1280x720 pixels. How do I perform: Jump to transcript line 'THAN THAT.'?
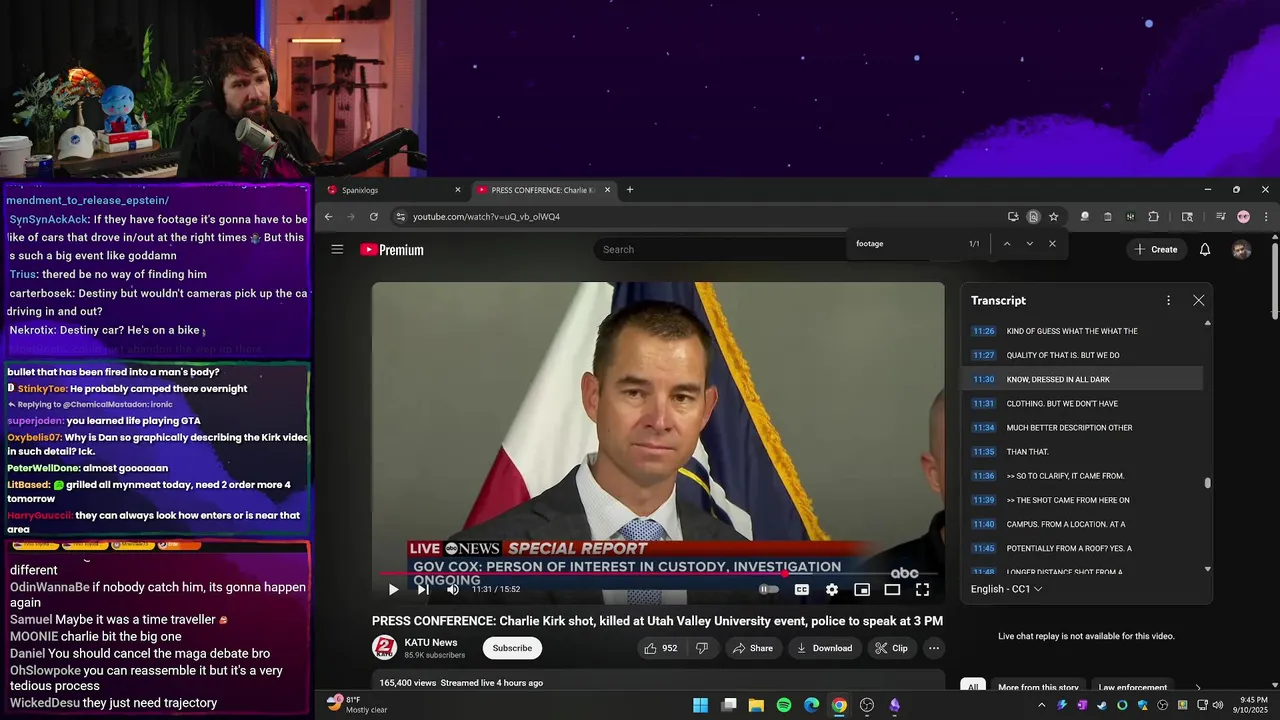pyautogui.click(x=1028, y=452)
